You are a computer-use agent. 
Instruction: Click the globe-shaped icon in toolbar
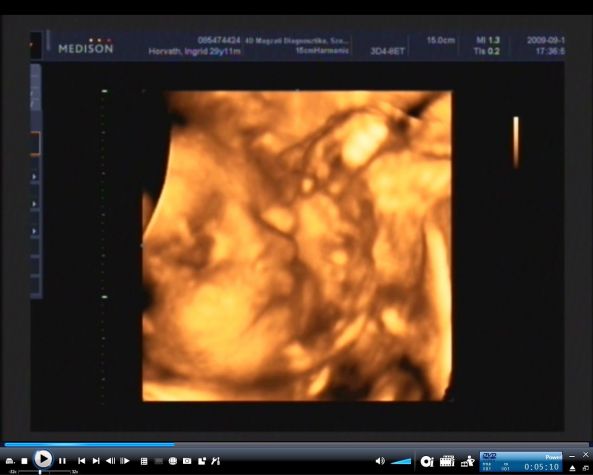pos(173,461)
